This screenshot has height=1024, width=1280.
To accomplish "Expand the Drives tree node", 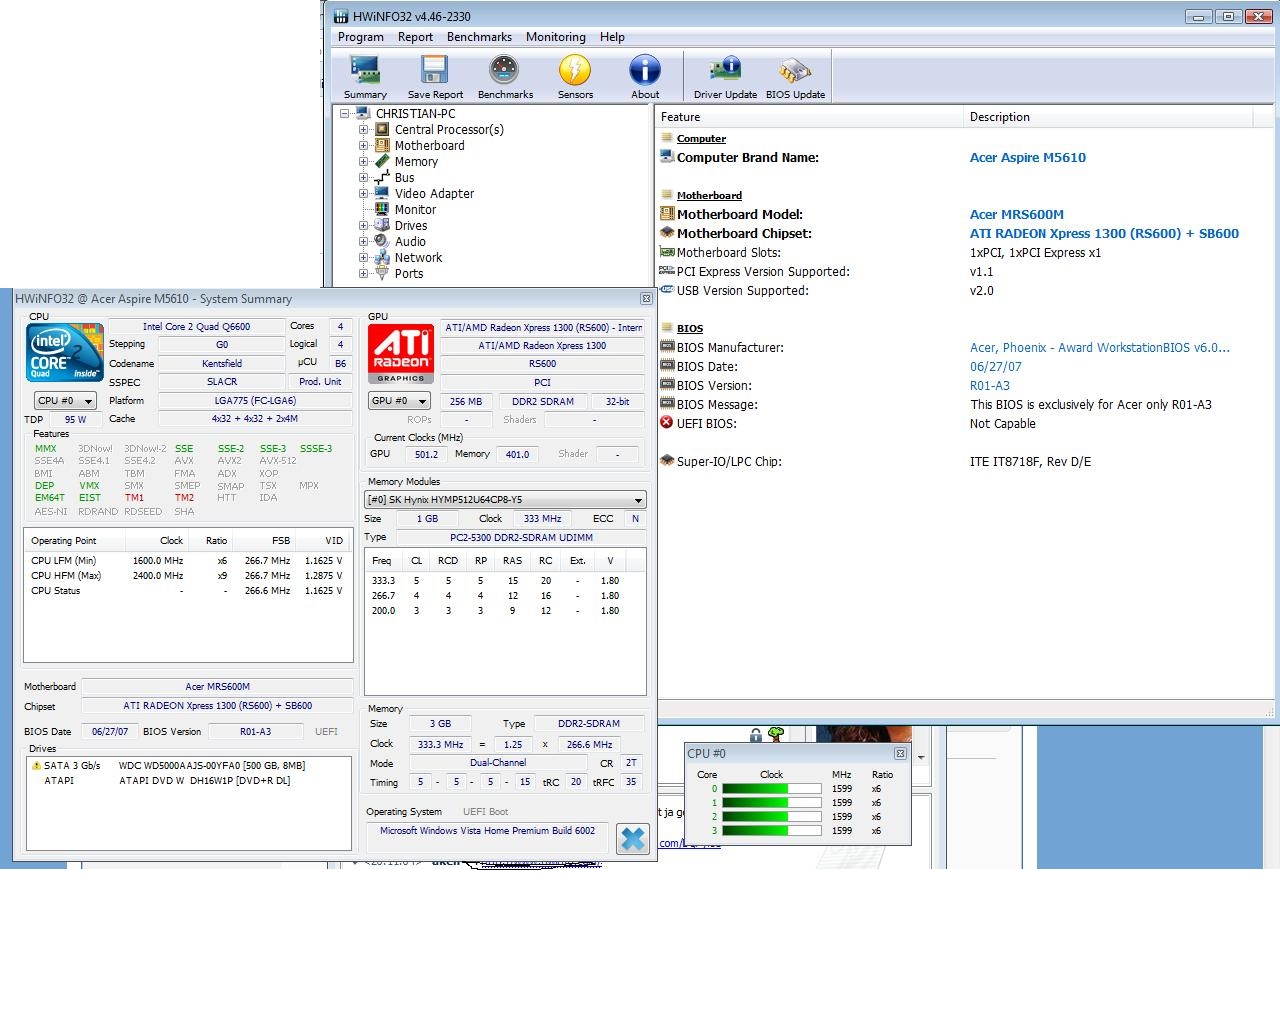I will point(364,226).
